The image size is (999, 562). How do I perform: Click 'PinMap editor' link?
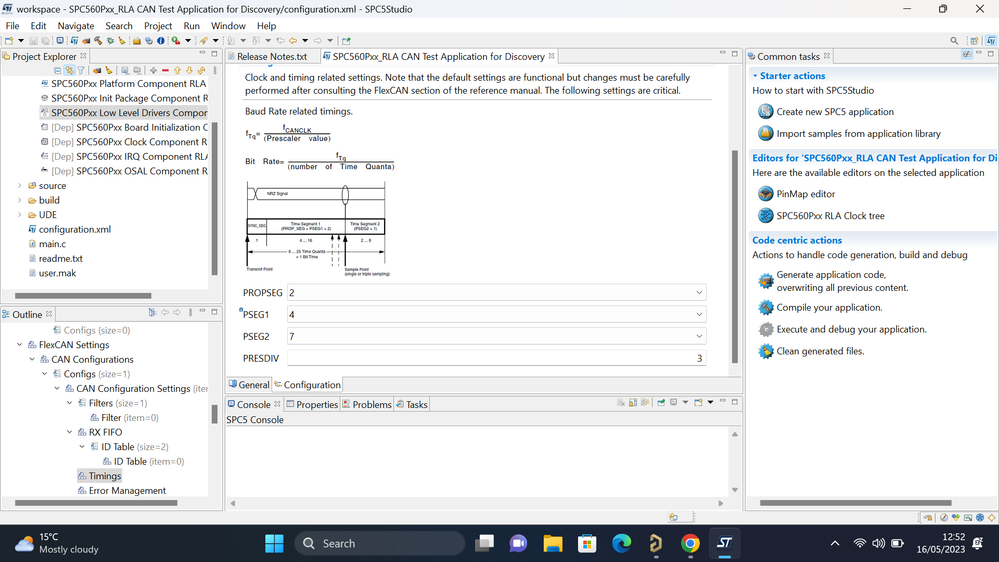click(x=805, y=194)
